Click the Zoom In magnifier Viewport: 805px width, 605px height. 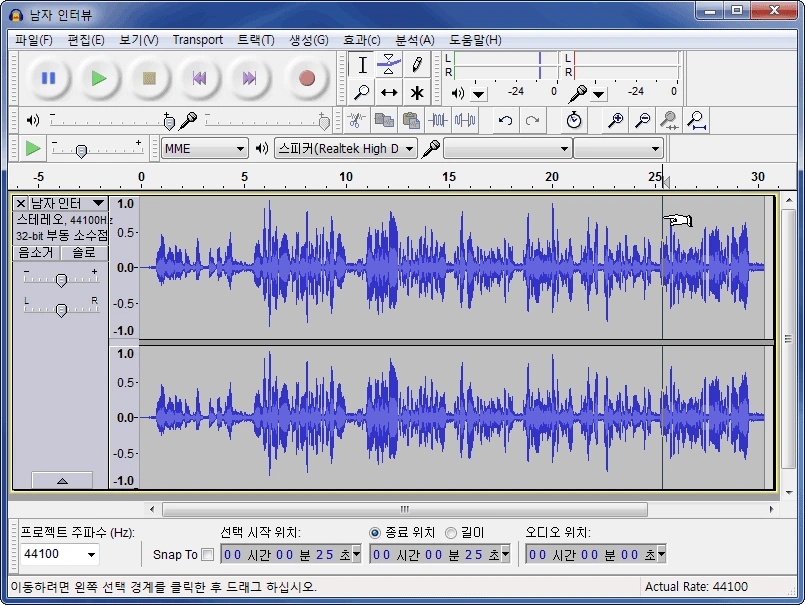click(x=616, y=121)
